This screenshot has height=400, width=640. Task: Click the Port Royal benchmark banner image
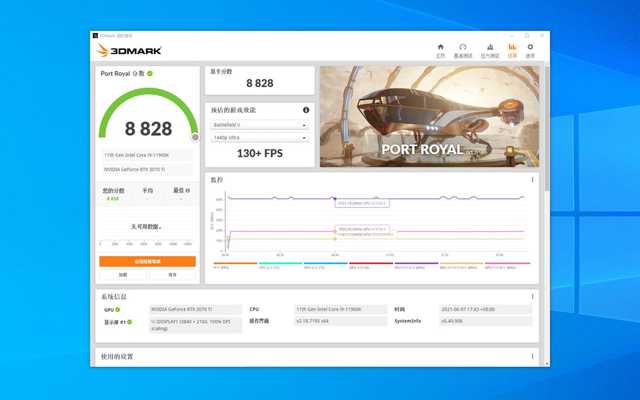[429, 117]
